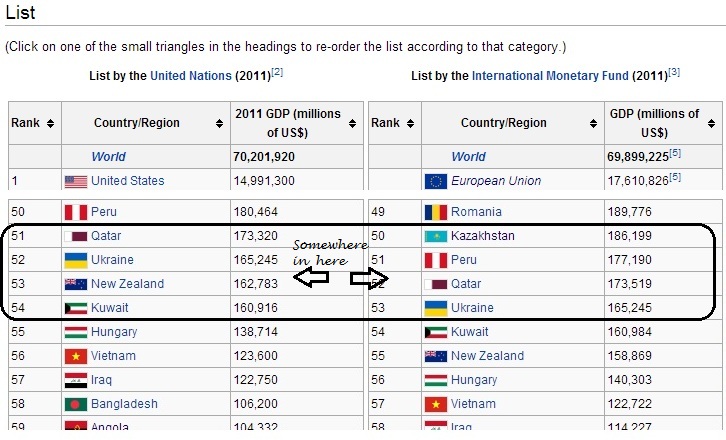
Task: Open the International Monetary Fund link
Action: coord(550,76)
